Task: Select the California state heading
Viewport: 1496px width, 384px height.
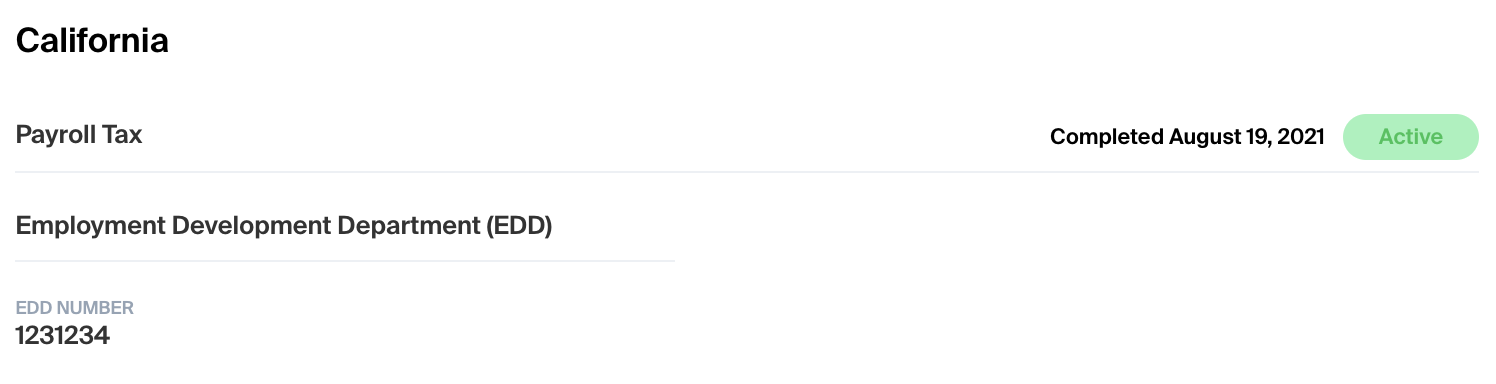Action: point(92,41)
